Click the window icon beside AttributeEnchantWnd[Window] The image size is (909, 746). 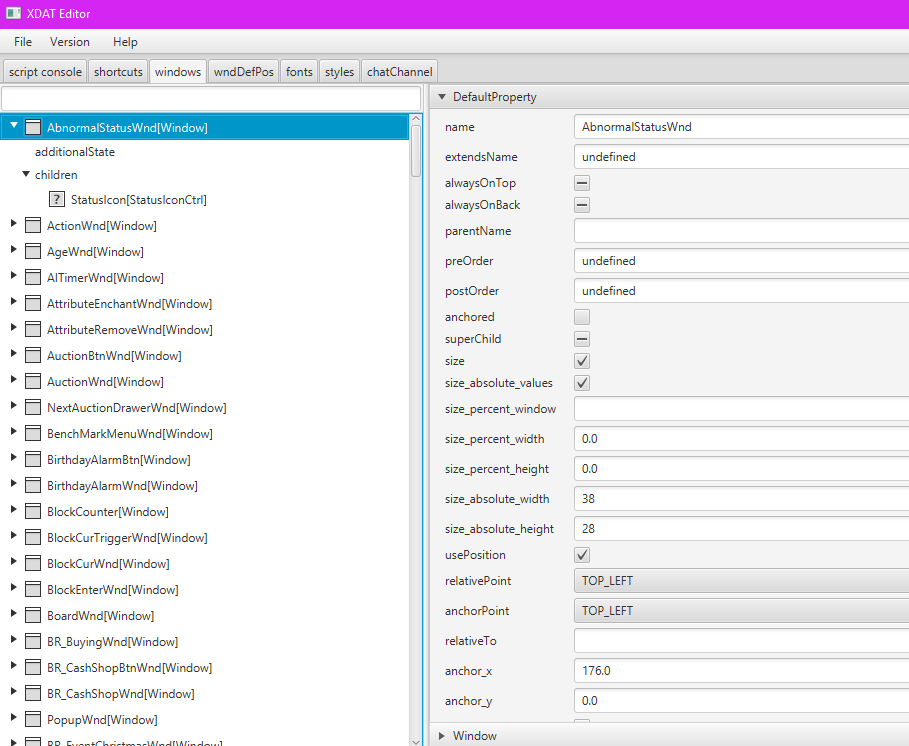tap(33, 304)
